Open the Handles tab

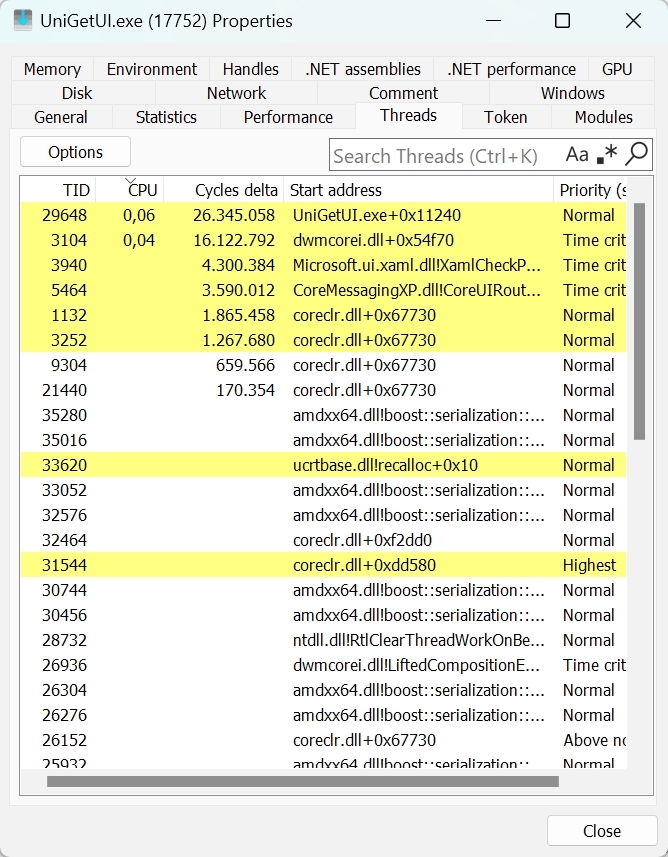point(251,69)
